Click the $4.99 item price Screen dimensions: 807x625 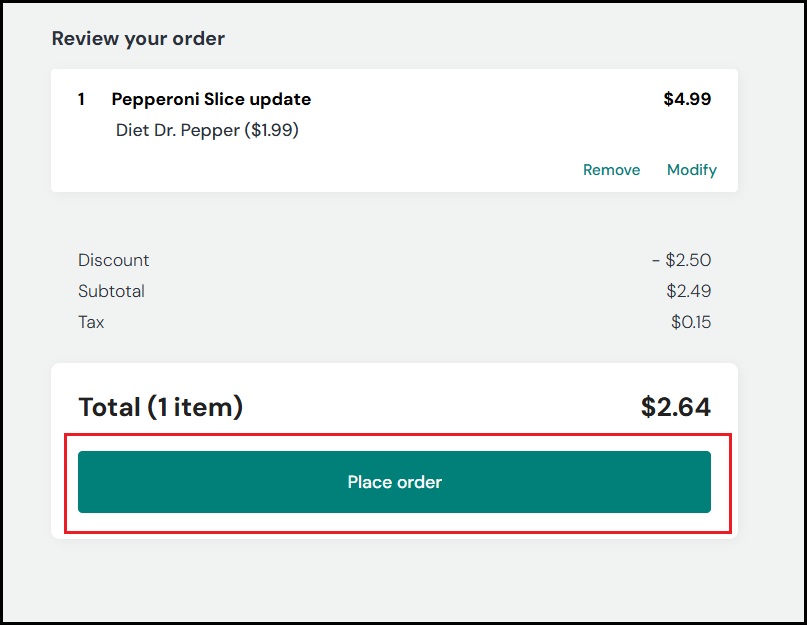pyautogui.click(x=686, y=99)
